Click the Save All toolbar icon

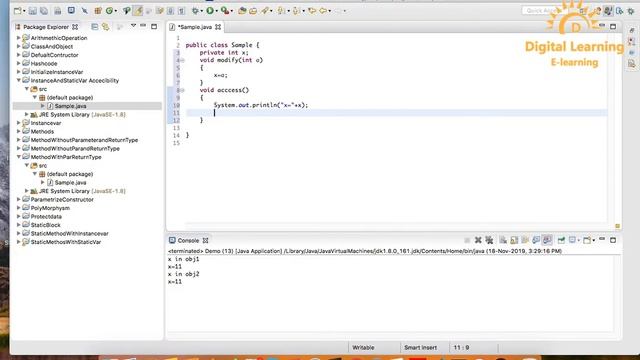[x=44, y=11]
